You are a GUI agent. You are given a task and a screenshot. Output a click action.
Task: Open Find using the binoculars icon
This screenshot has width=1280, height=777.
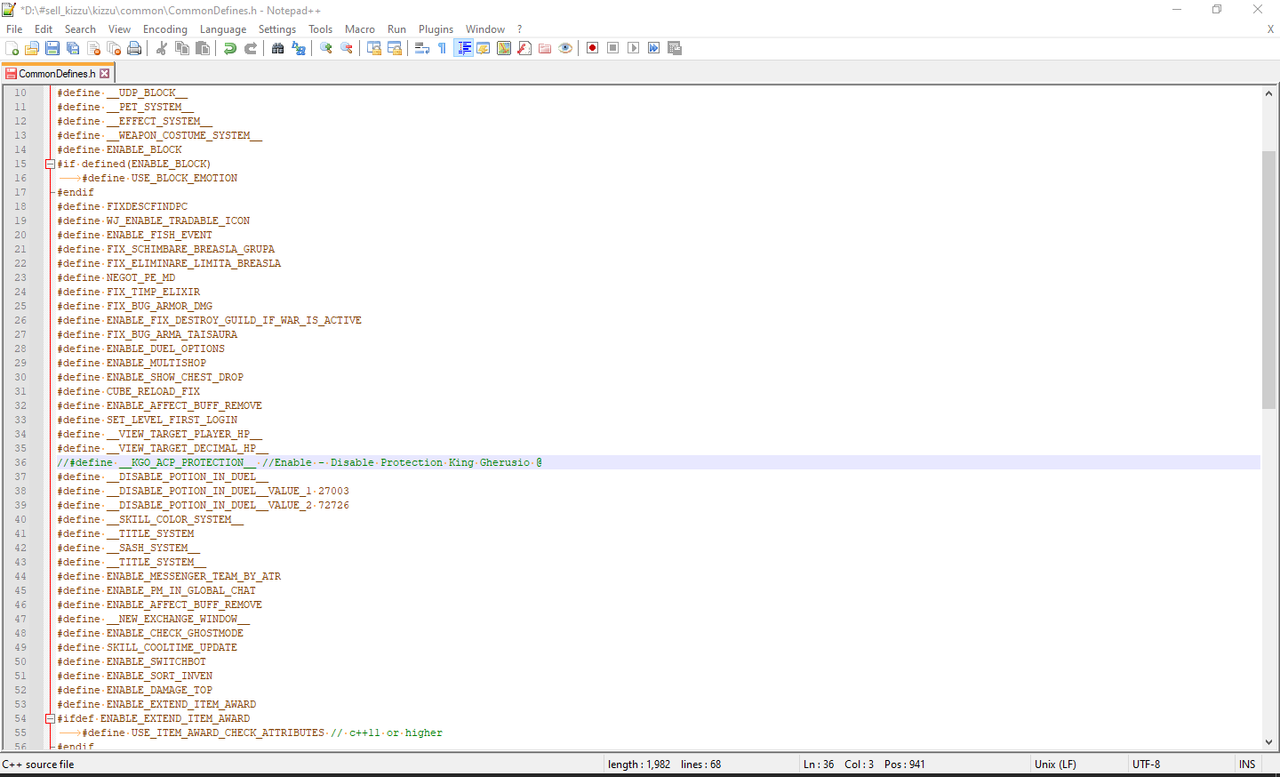coord(278,48)
